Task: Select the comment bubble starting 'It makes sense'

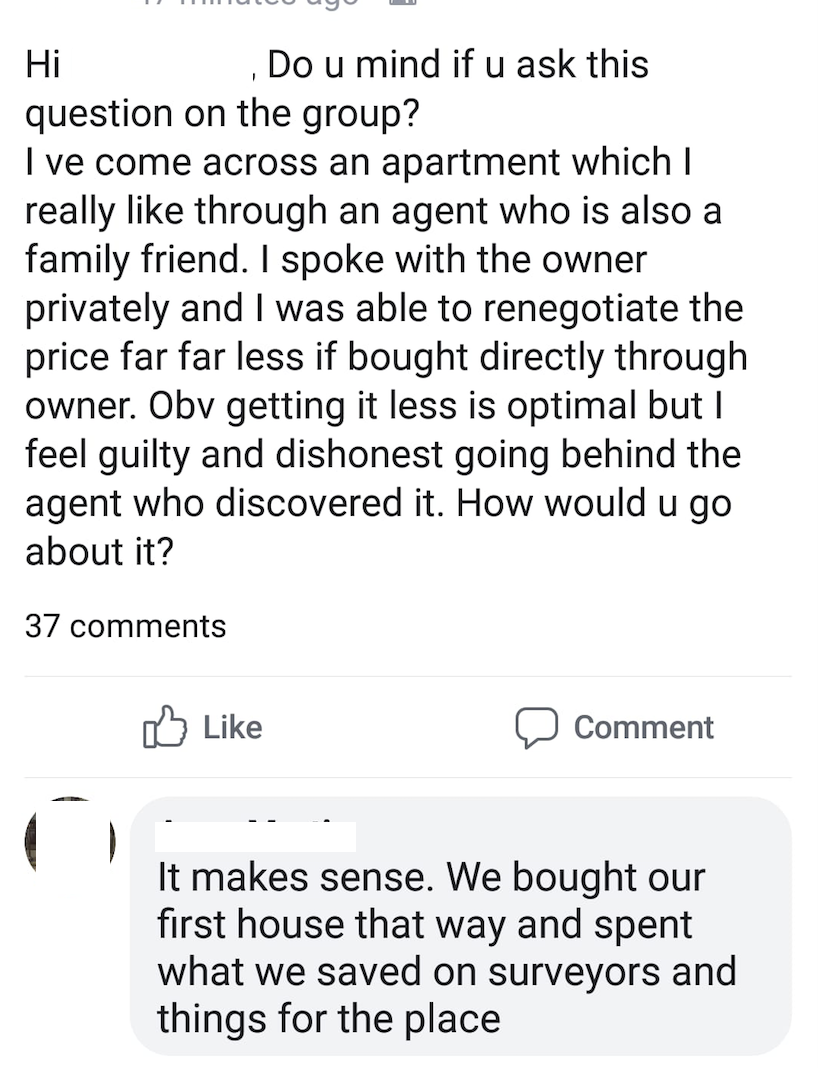Action: pos(460,925)
